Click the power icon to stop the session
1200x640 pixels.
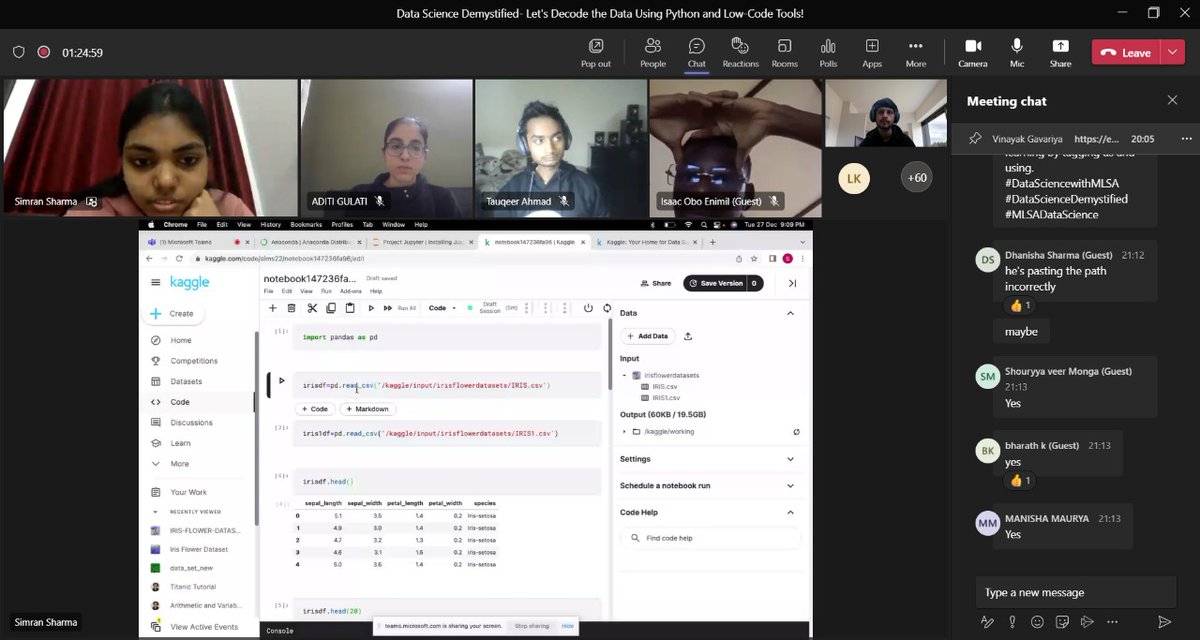click(x=588, y=308)
